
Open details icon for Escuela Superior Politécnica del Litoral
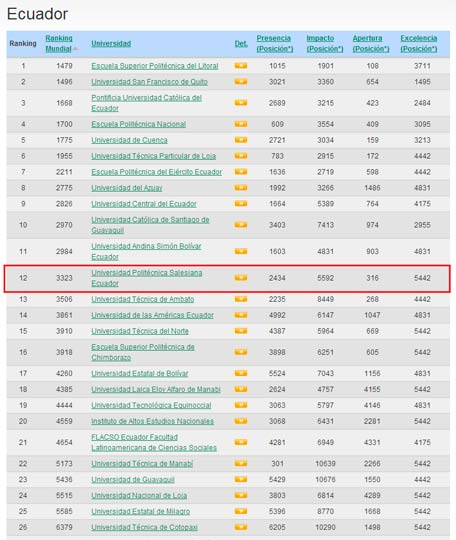coord(241,65)
